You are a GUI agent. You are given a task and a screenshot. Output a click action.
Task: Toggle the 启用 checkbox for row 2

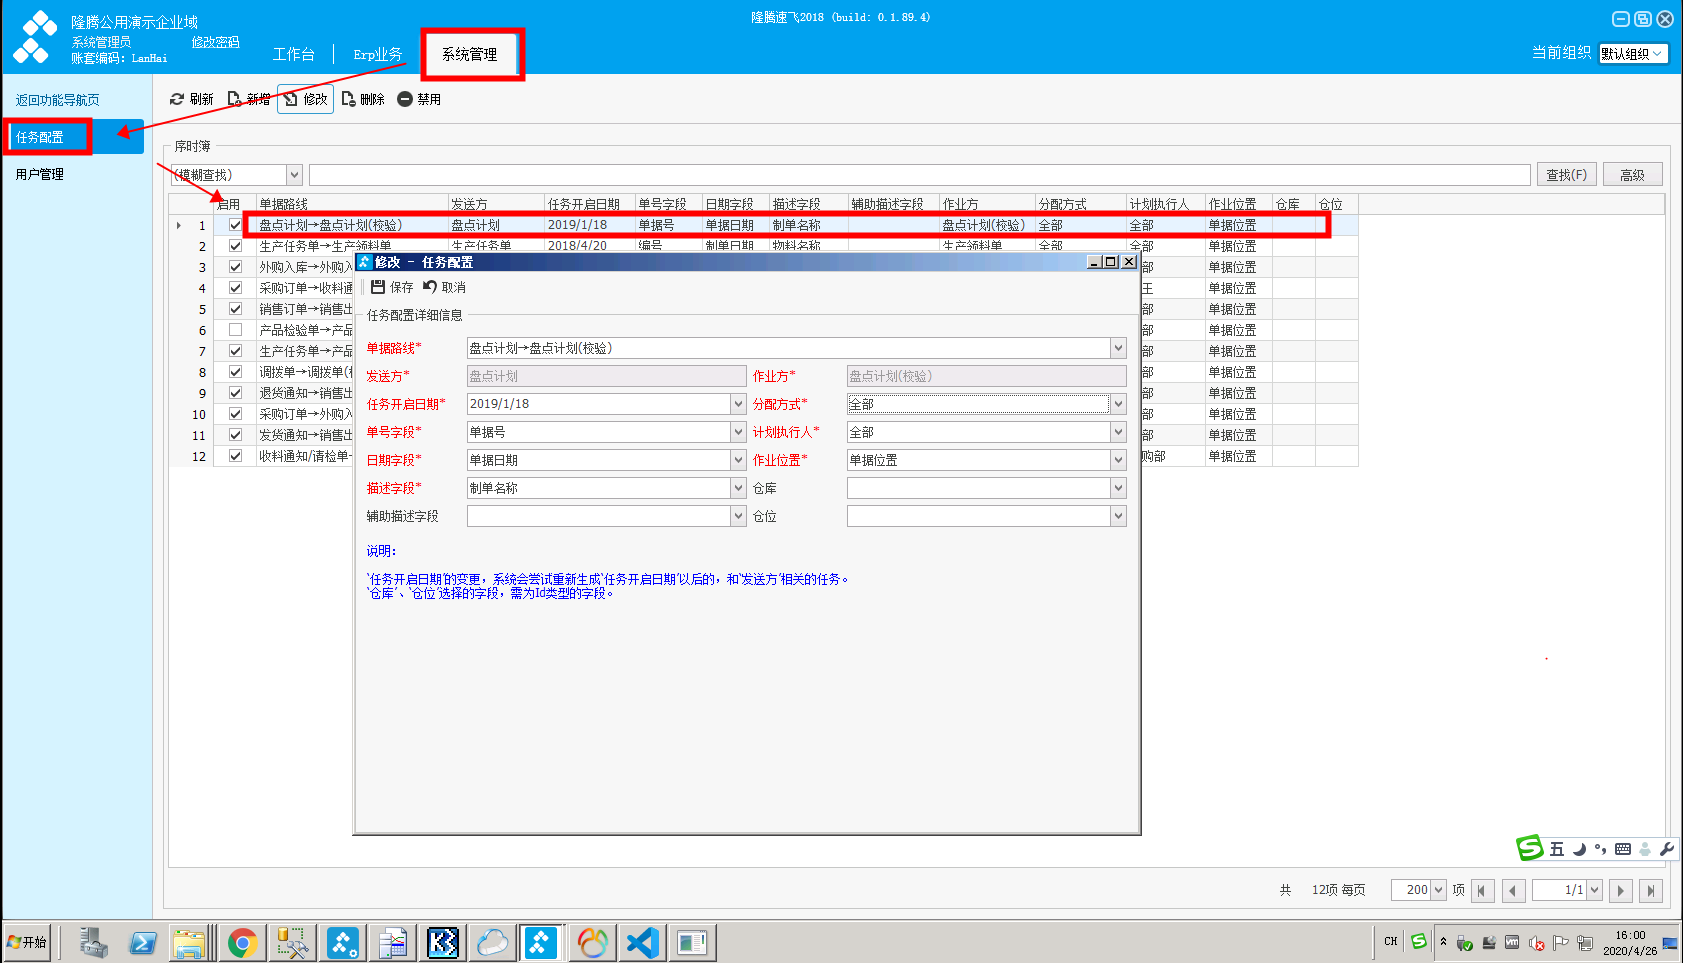tap(235, 246)
